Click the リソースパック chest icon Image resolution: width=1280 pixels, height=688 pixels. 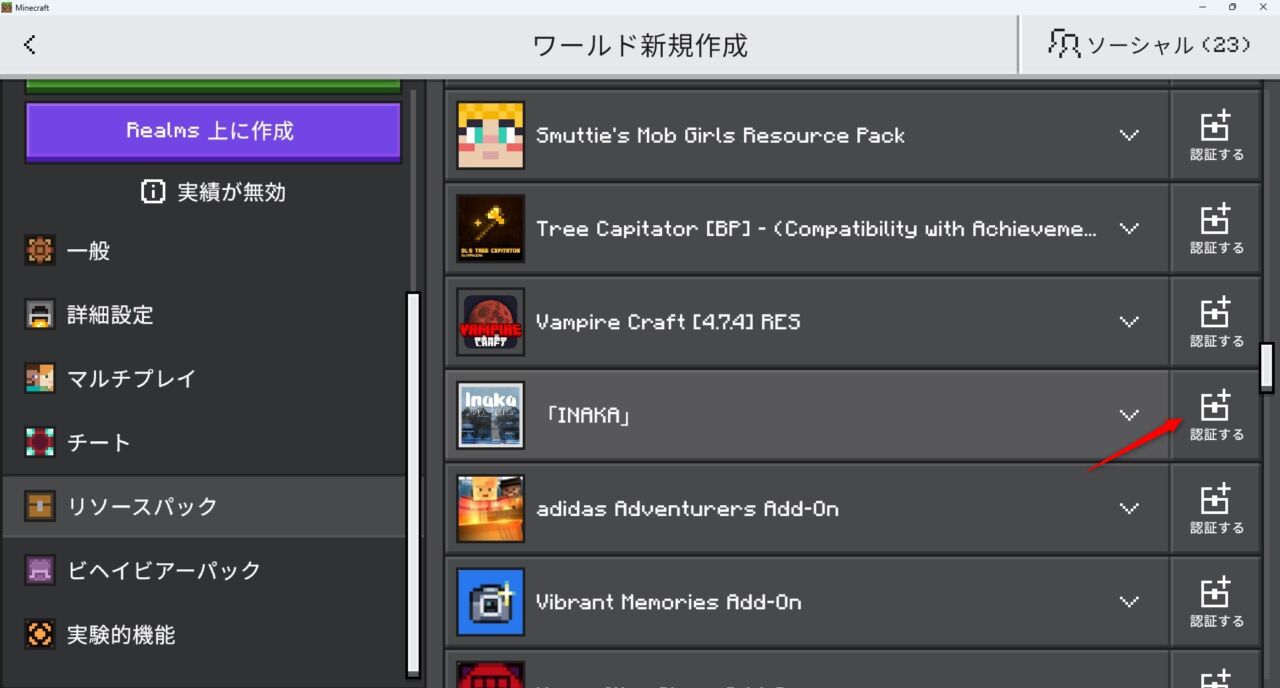click(x=40, y=507)
